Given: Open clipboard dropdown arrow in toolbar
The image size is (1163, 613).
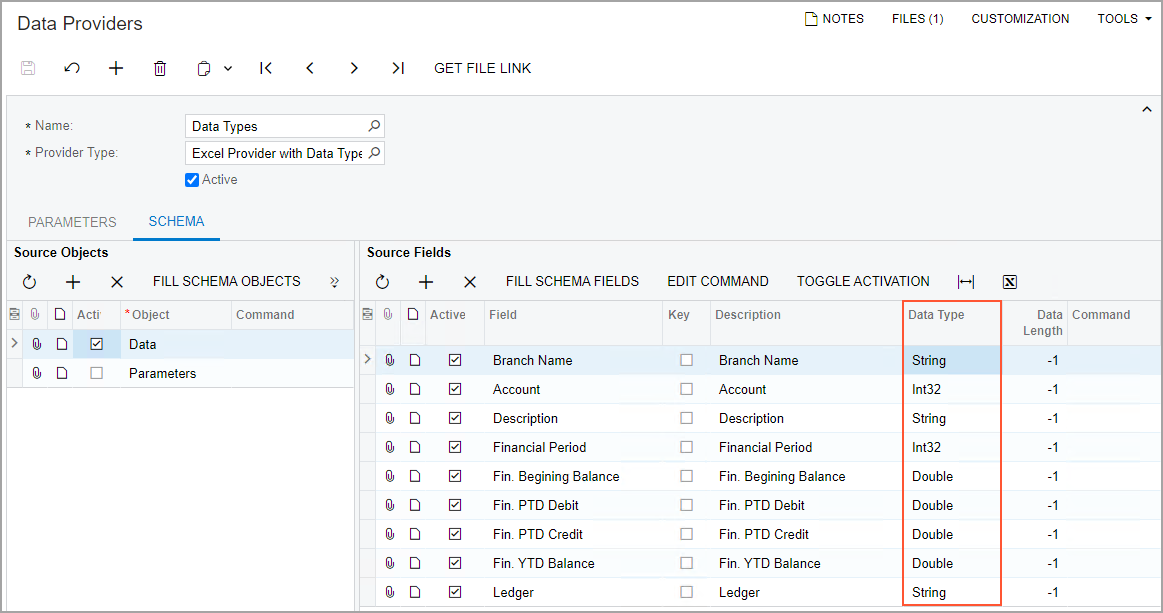Looking at the screenshot, I should (228, 68).
